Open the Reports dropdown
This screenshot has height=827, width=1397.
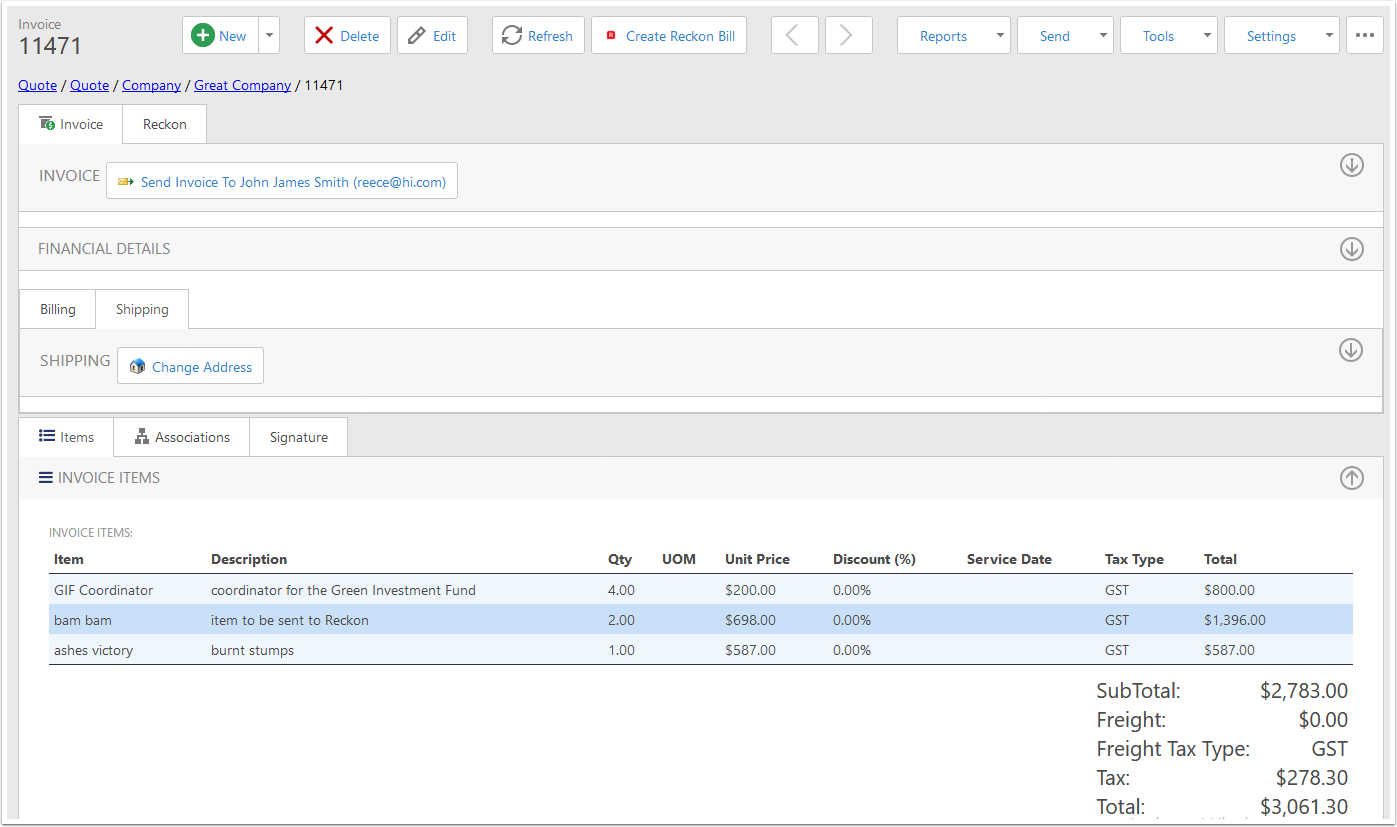coord(953,36)
